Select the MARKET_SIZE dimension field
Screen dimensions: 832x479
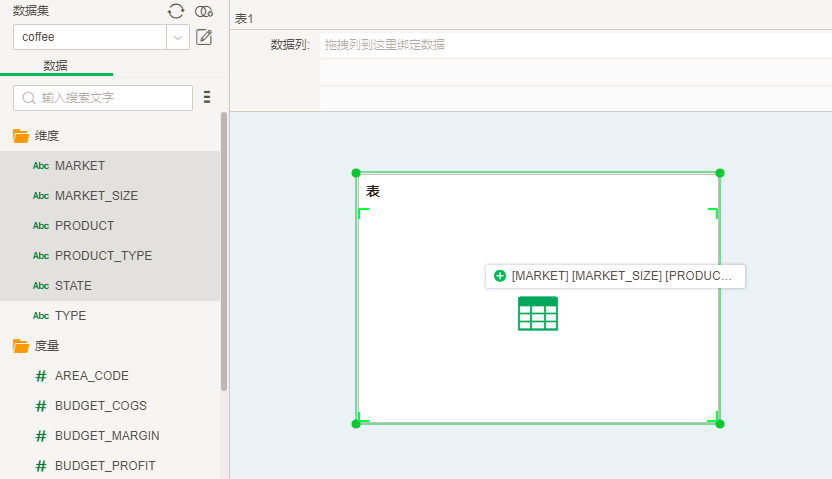click(96, 196)
